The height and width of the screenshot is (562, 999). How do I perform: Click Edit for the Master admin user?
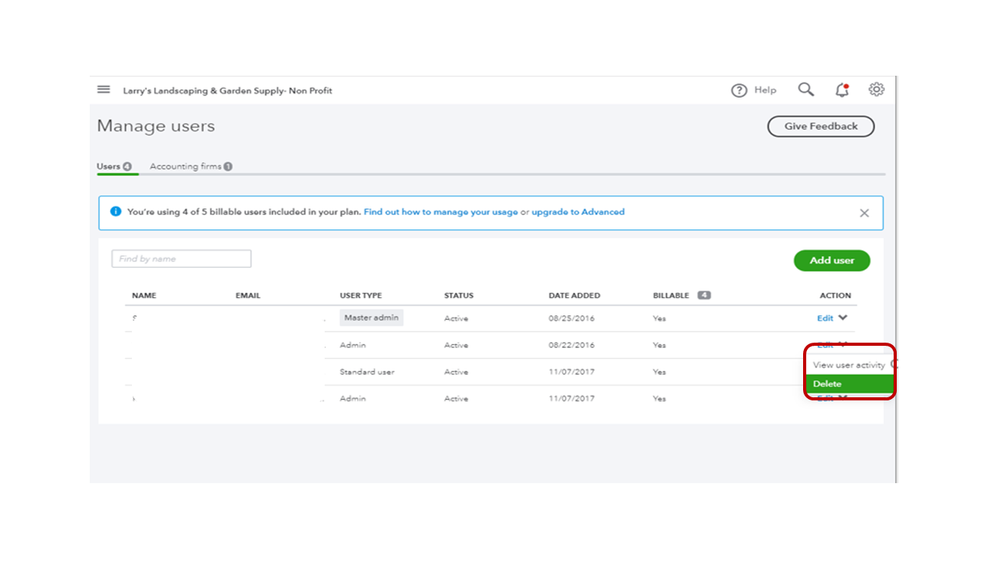coord(824,318)
